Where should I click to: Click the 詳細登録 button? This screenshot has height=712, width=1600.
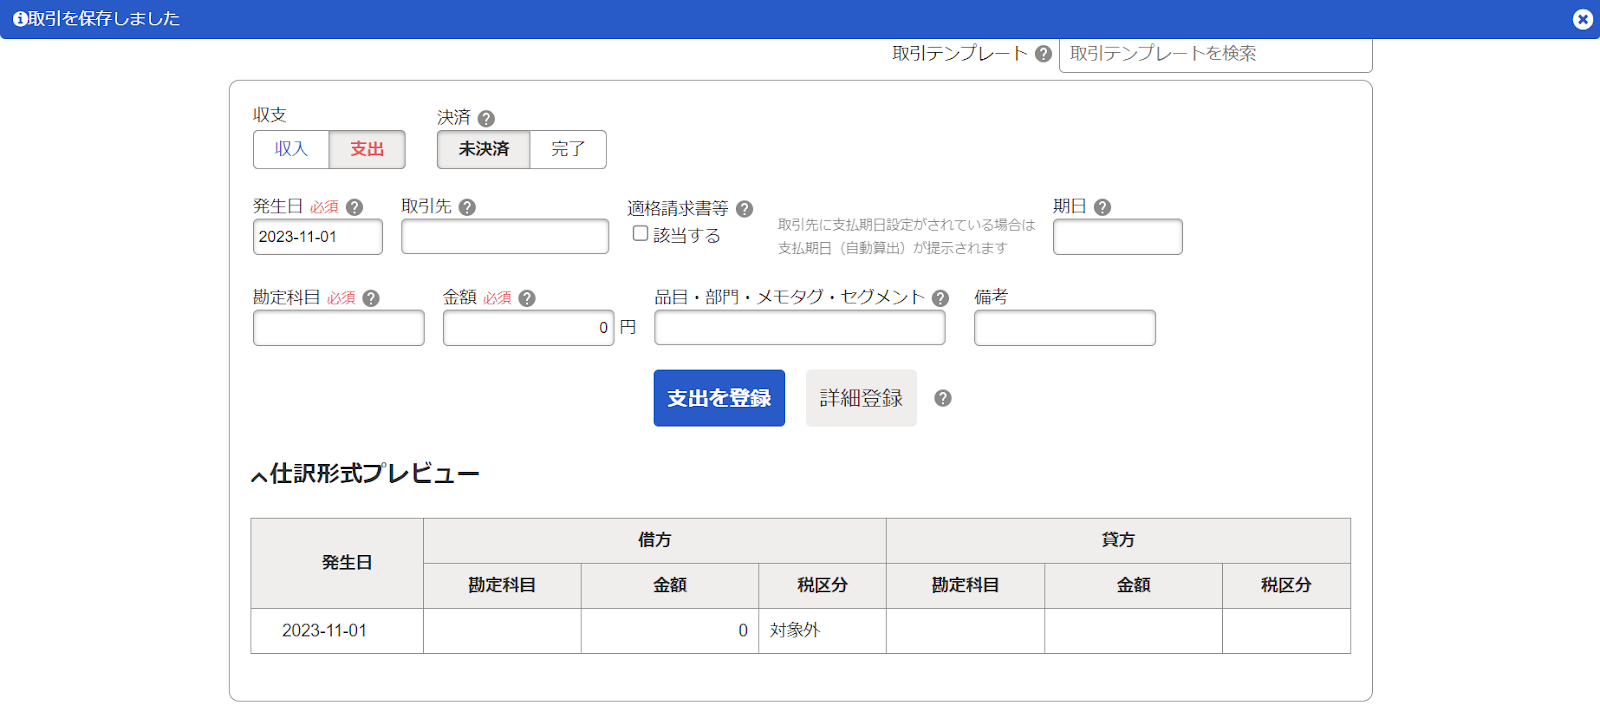pyautogui.click(x=861, y=398)
